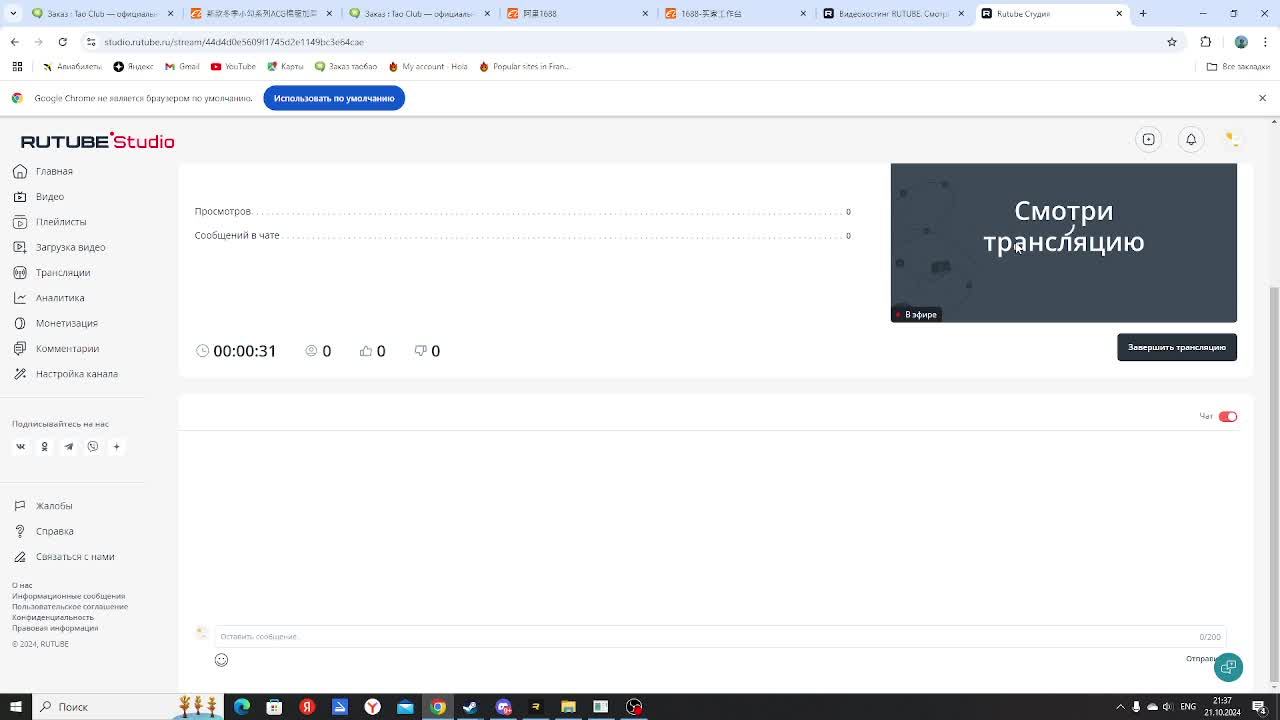Open browser extensions puzzle icon
Image resolution: width=1280 pixels, height=720 pixels.
1206,42
